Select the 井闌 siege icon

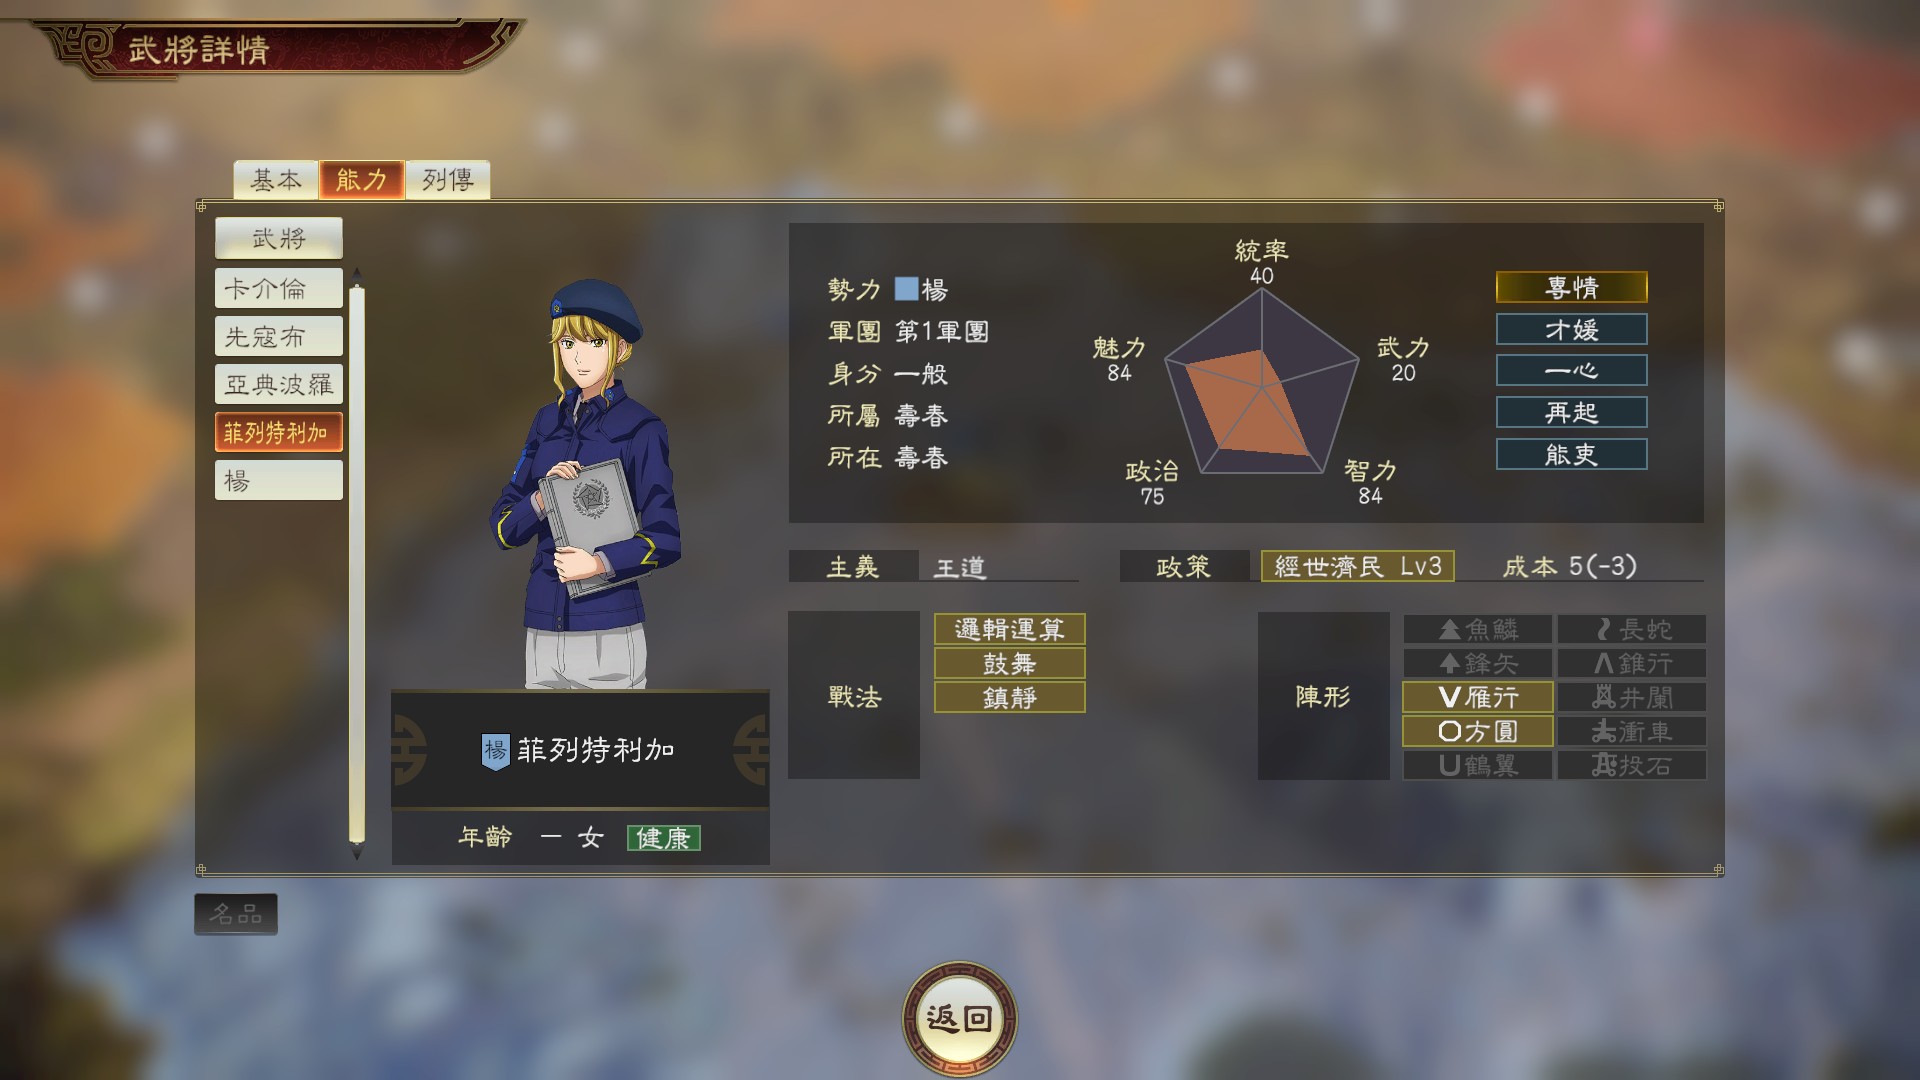click(x=1604, y=697)
